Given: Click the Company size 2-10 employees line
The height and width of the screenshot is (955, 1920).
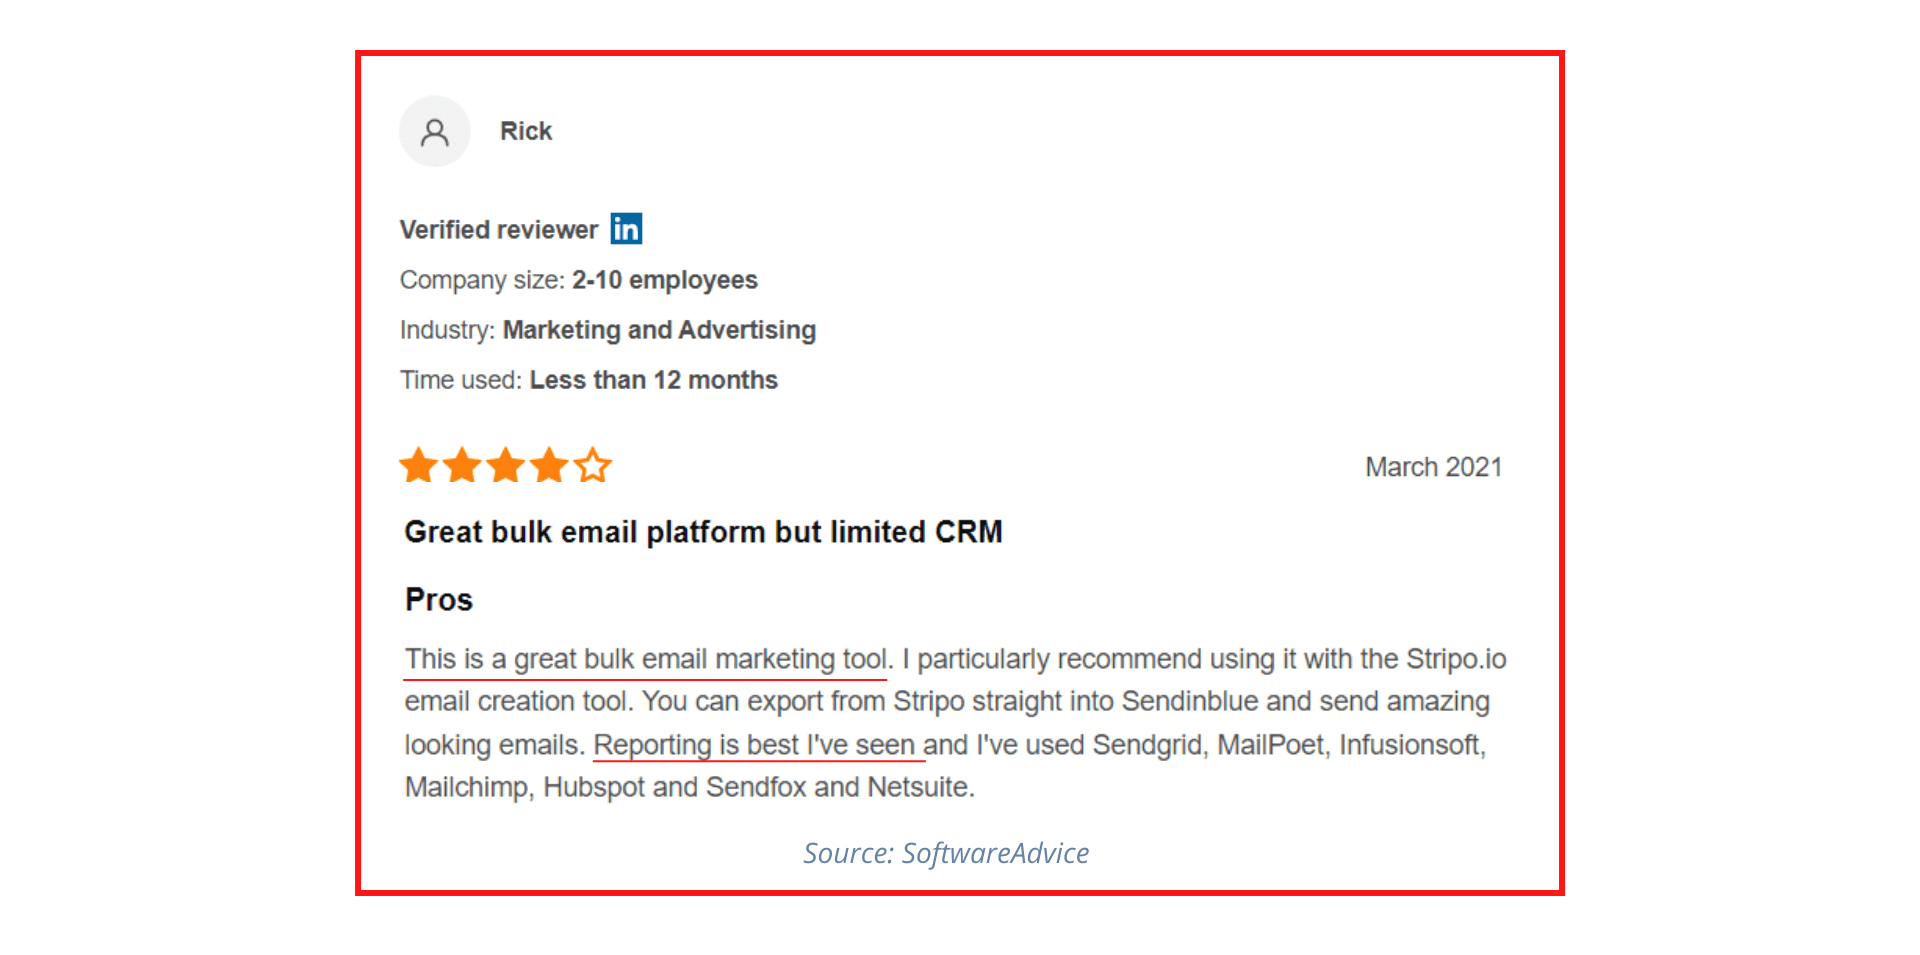Looking at the screenshot, I should (x=579, y=280).
